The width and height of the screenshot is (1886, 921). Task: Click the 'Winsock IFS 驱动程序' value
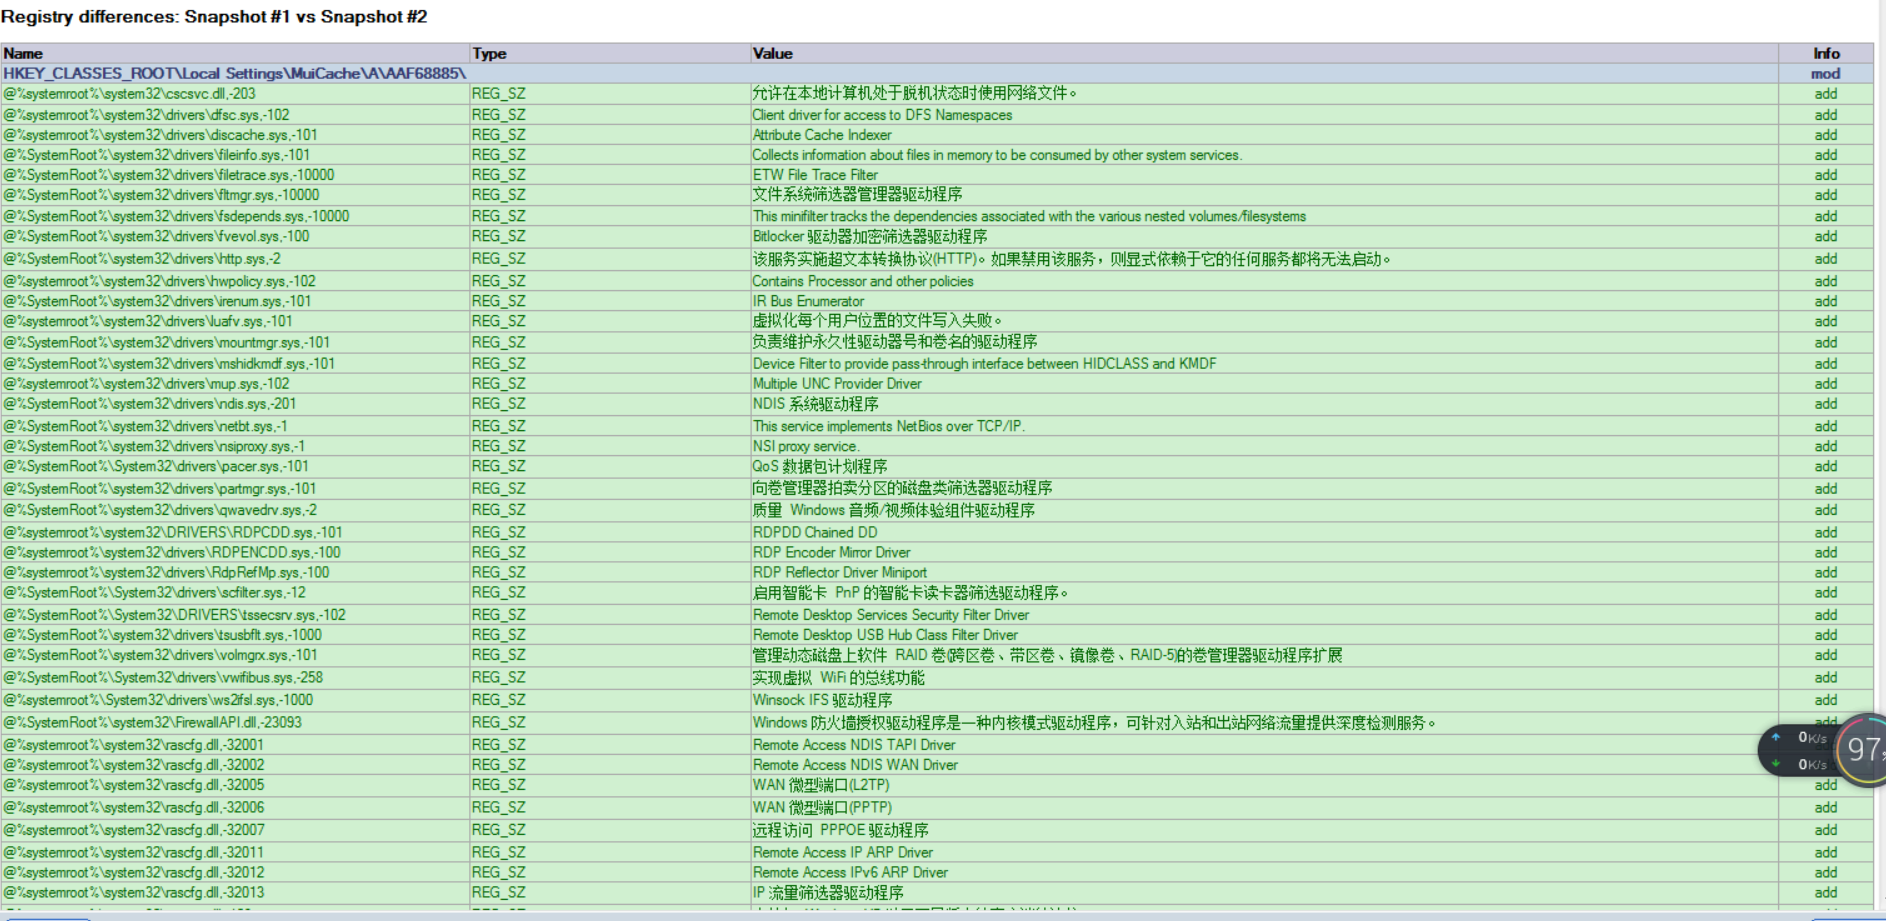(x=823, y=700)
